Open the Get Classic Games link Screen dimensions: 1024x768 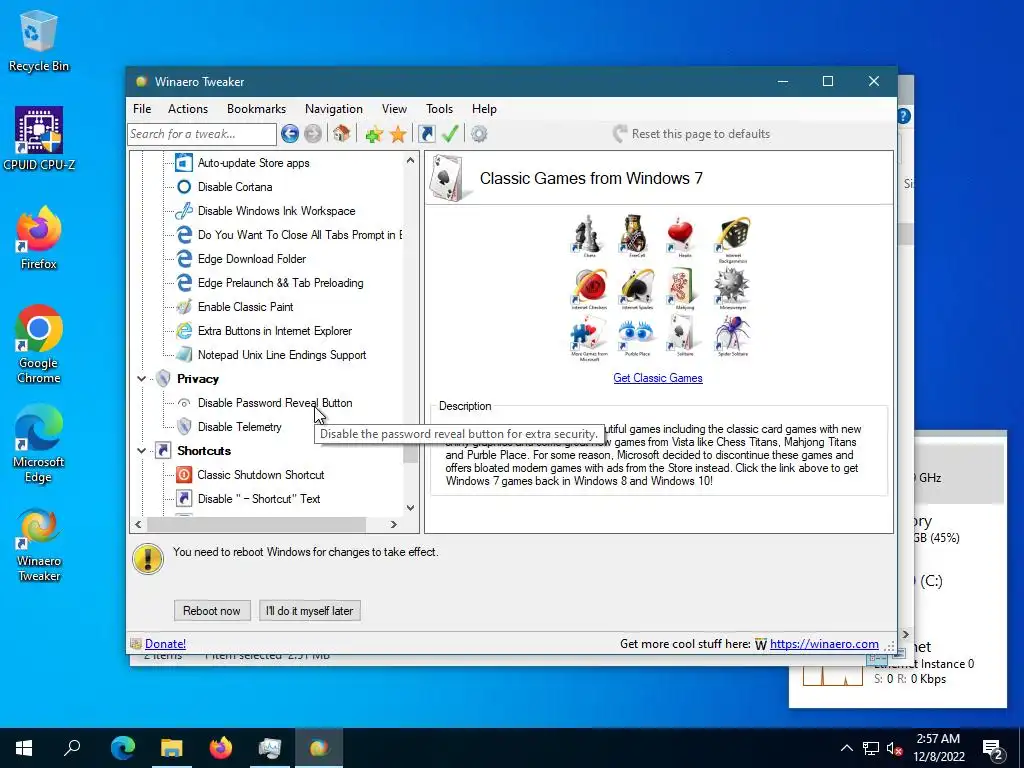(658, 378)
